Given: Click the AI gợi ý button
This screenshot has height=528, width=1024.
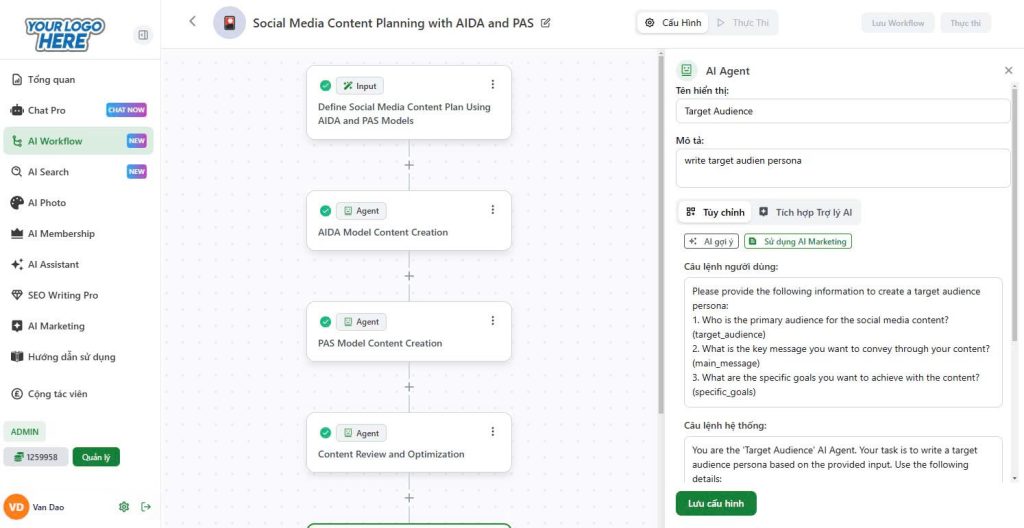Looking at the screenshot, I should coord(711,241).
